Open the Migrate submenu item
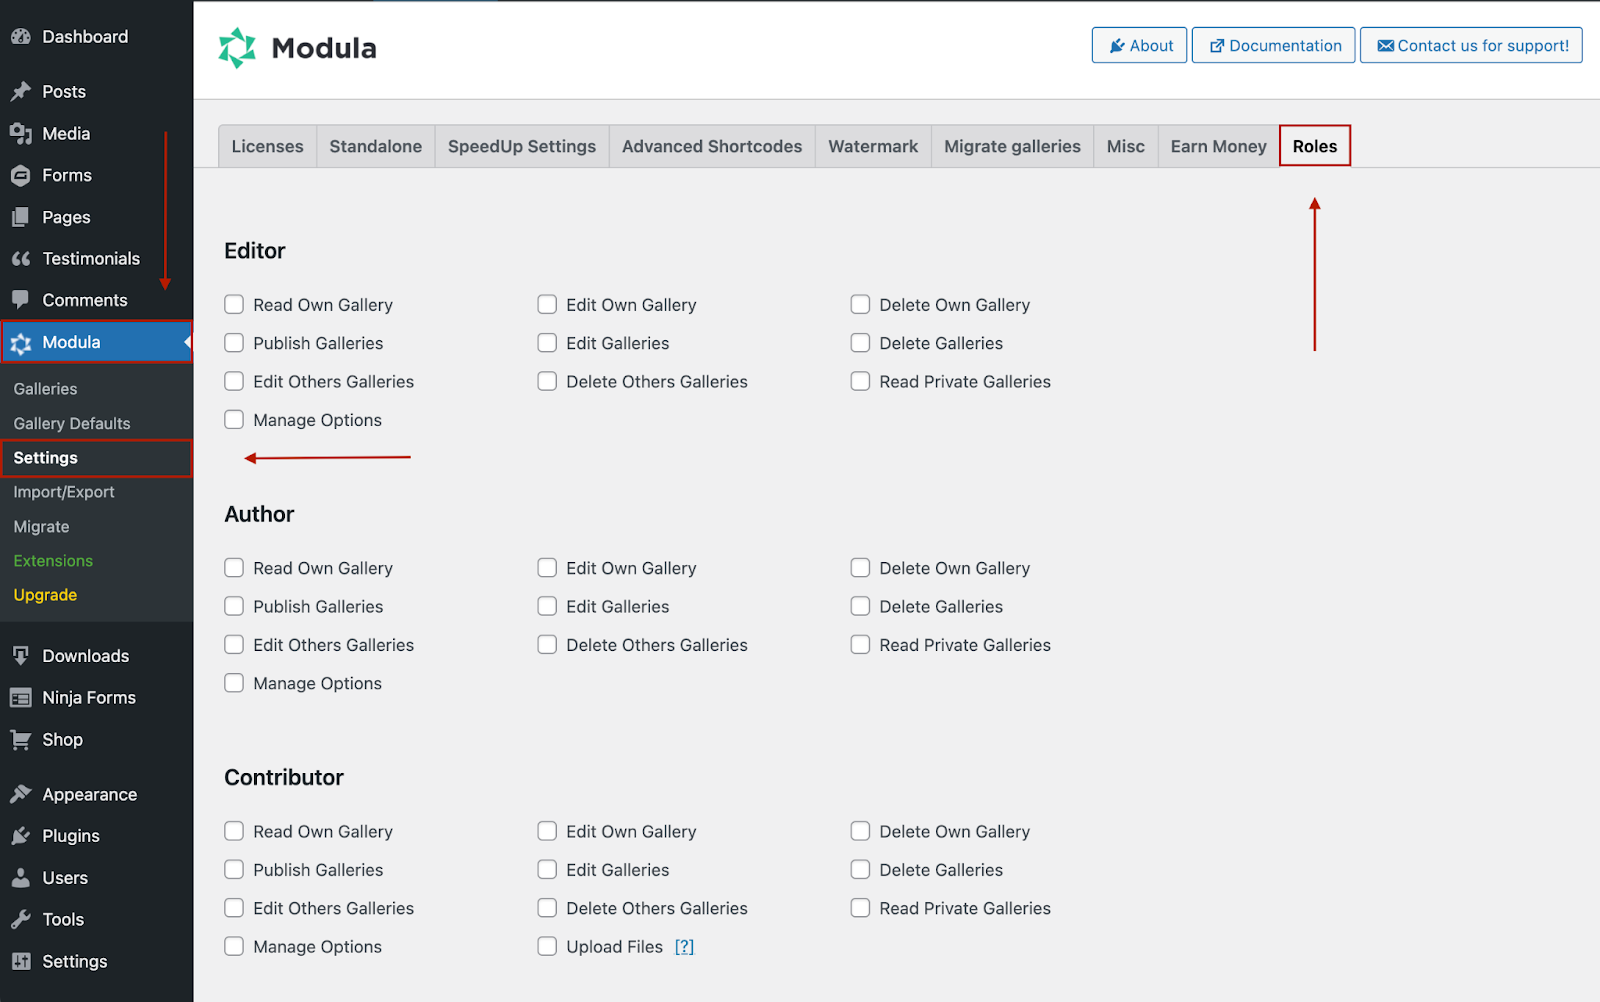 [41, 527]
